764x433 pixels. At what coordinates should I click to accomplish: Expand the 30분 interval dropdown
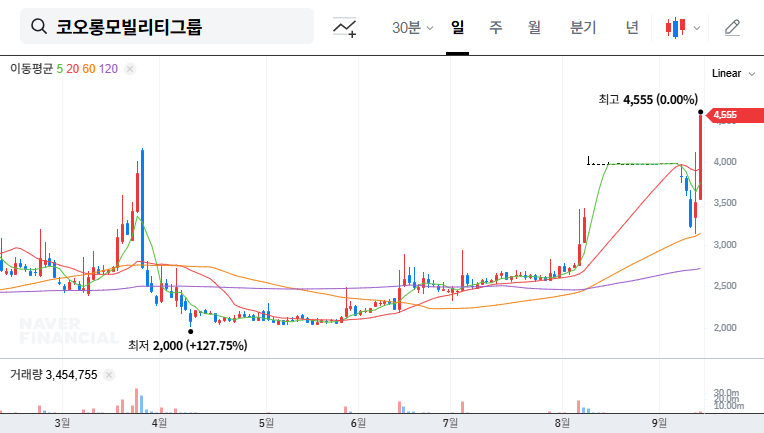(x=412, y=27)
